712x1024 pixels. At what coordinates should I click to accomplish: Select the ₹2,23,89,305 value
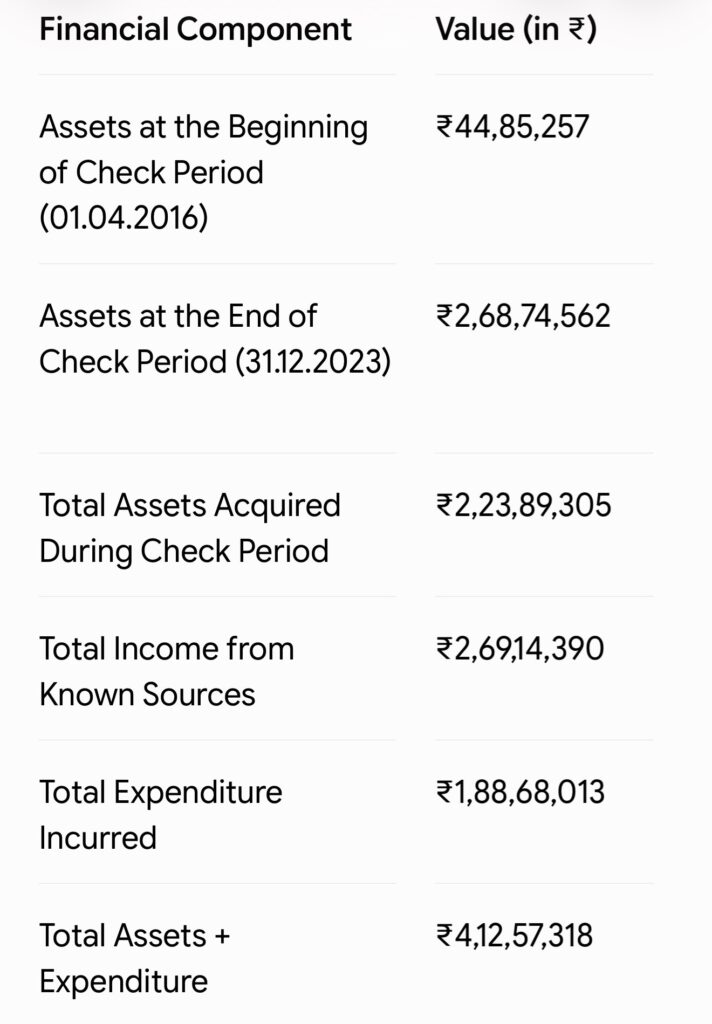coord(523,505)
